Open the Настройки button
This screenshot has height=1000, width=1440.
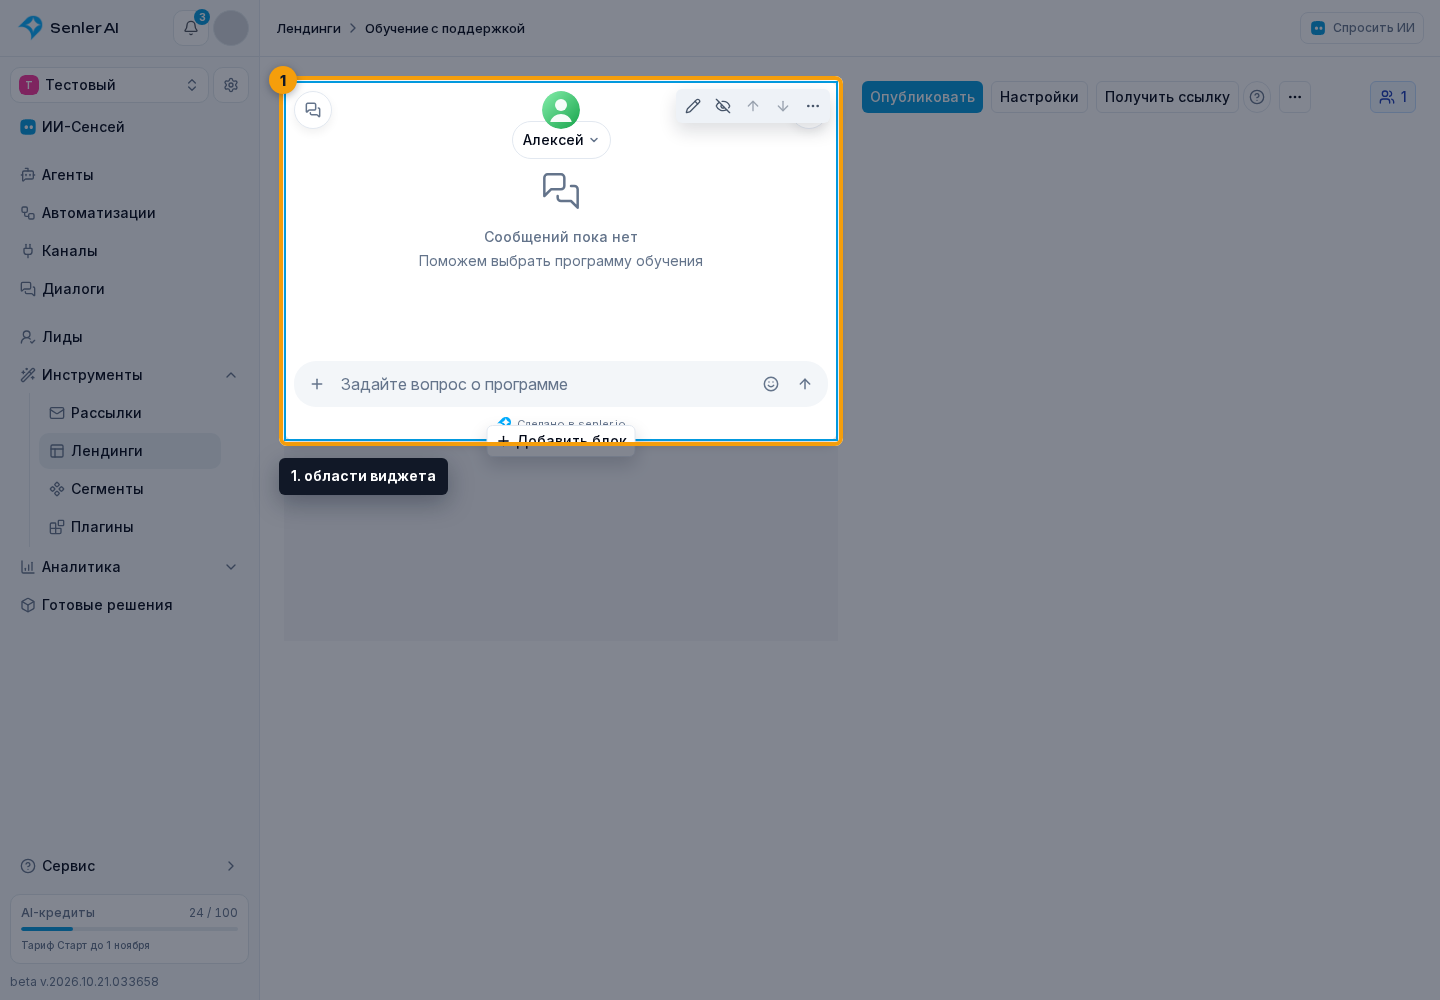pyautogui.click(x=1039, y=97)
